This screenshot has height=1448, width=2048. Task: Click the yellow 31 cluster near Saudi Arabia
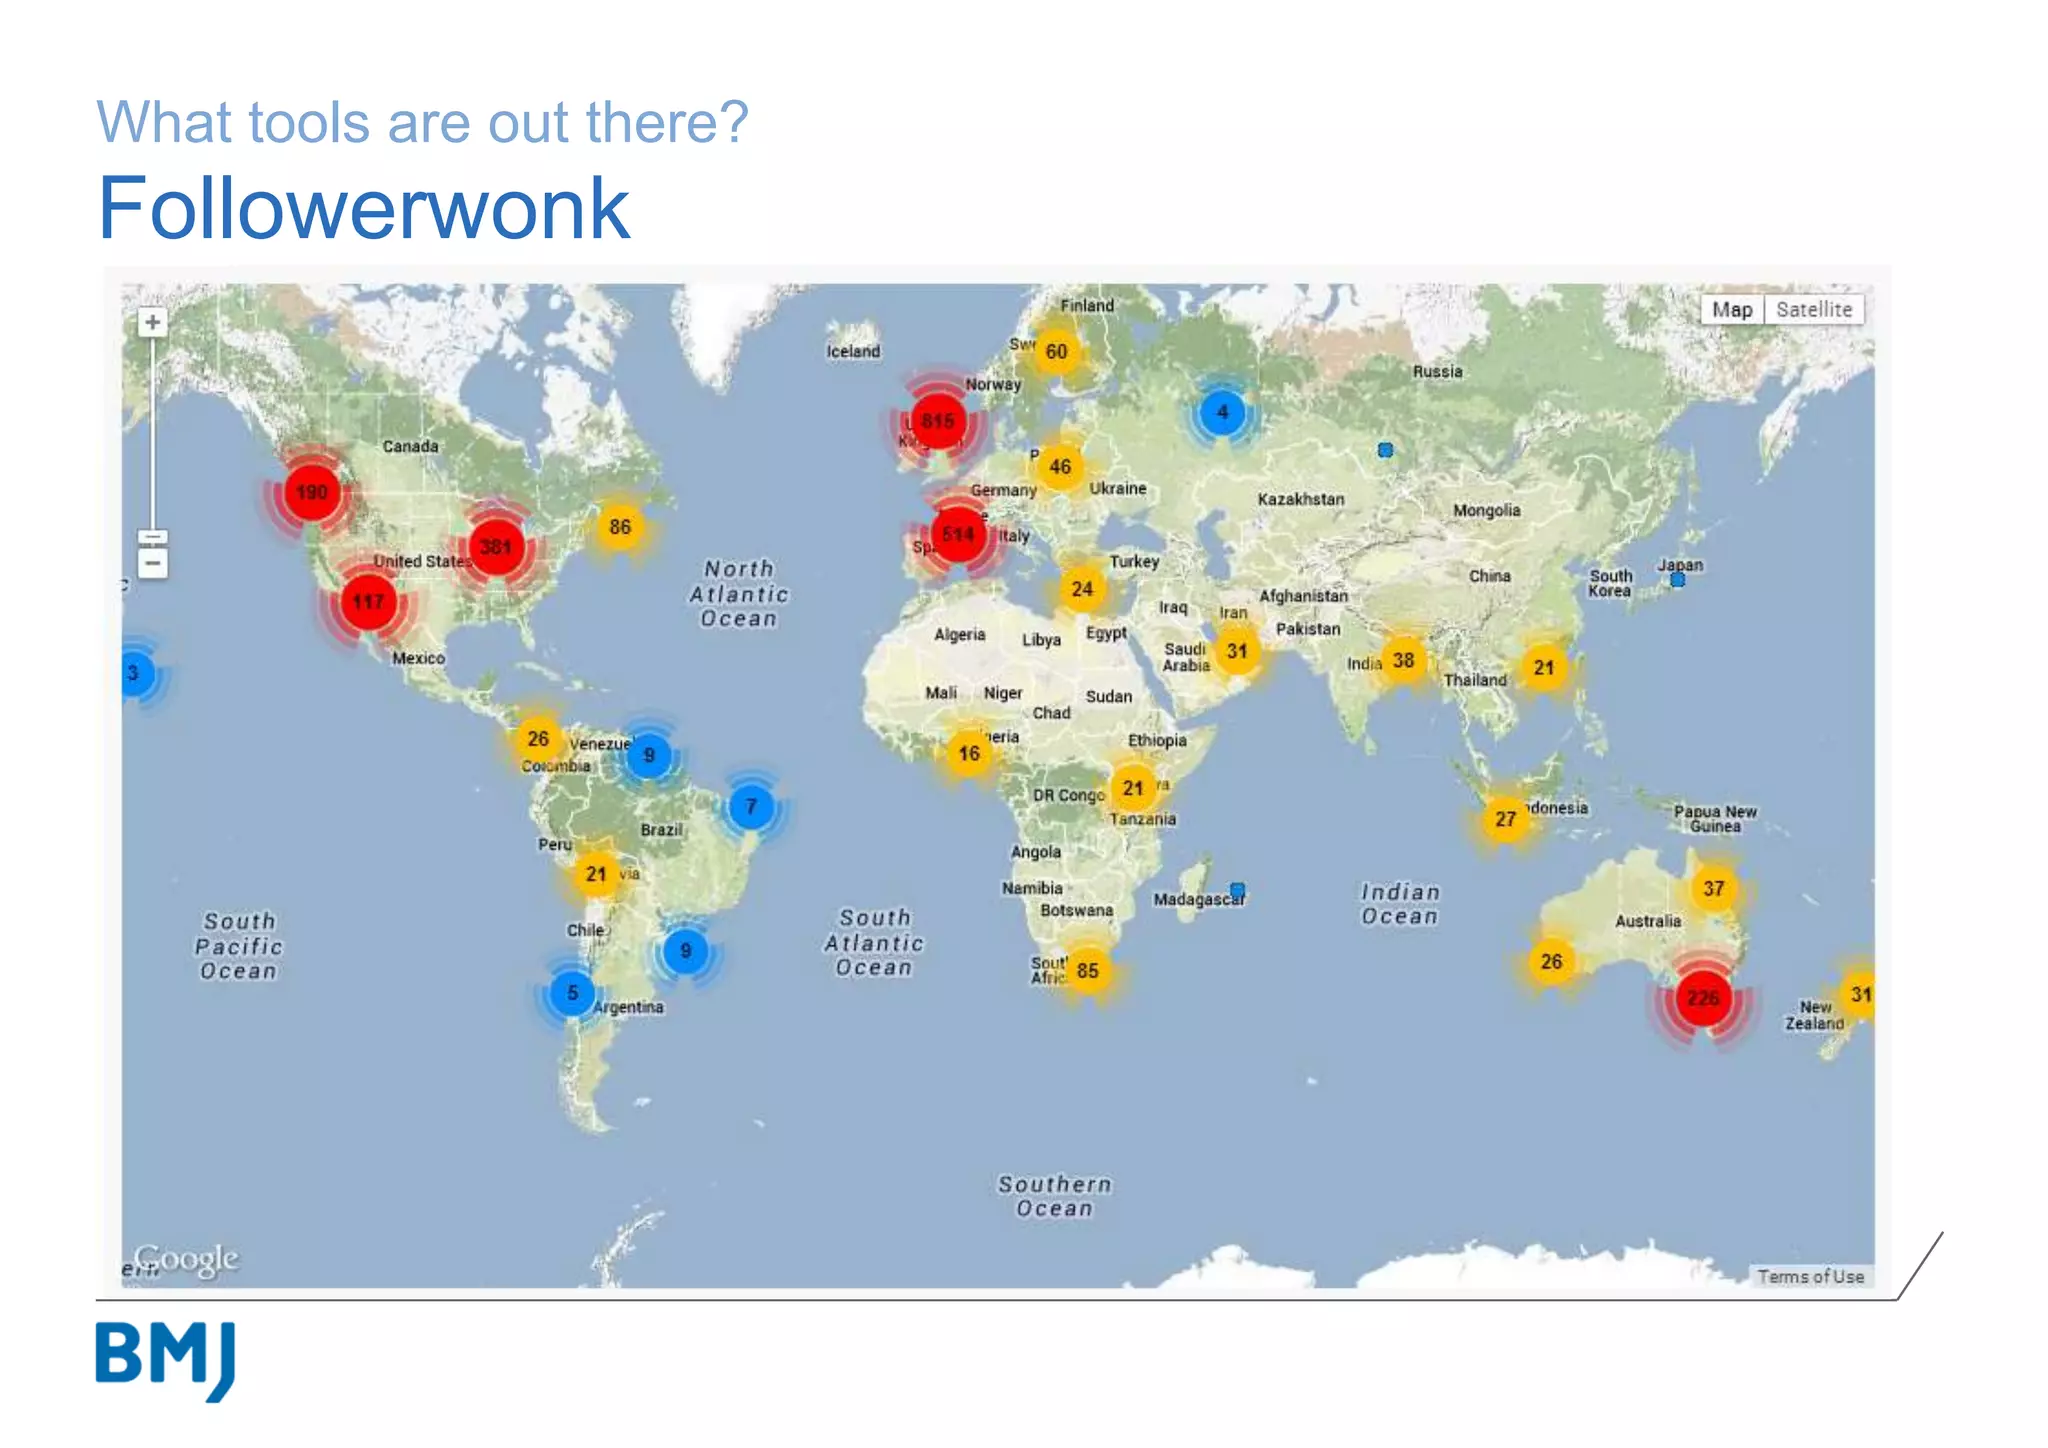coord(1237,651)
